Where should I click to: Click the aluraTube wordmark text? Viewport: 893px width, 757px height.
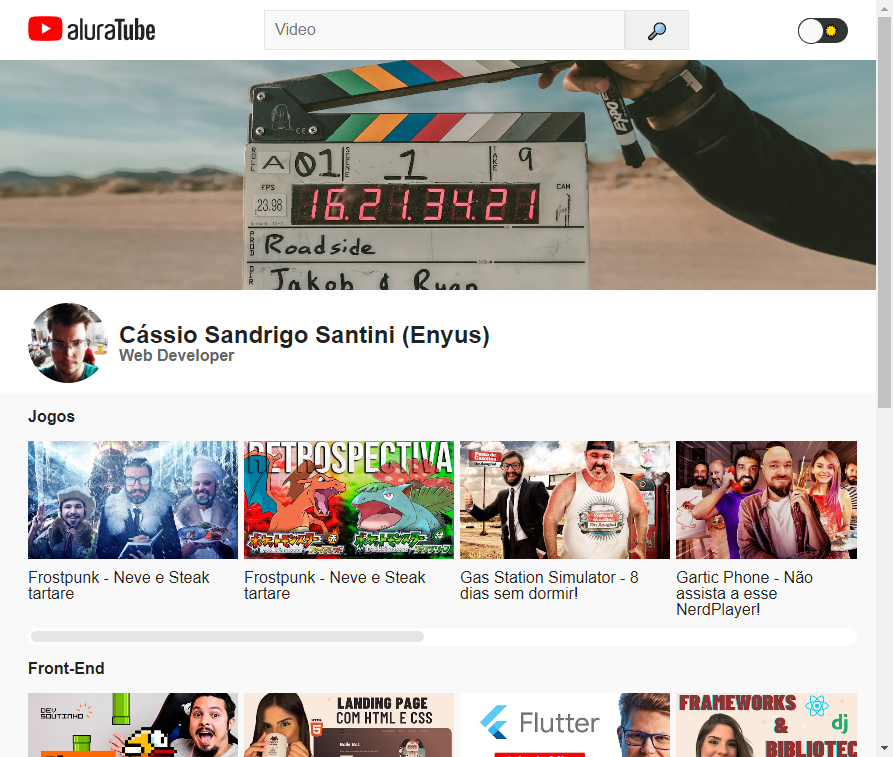point(111,30)
